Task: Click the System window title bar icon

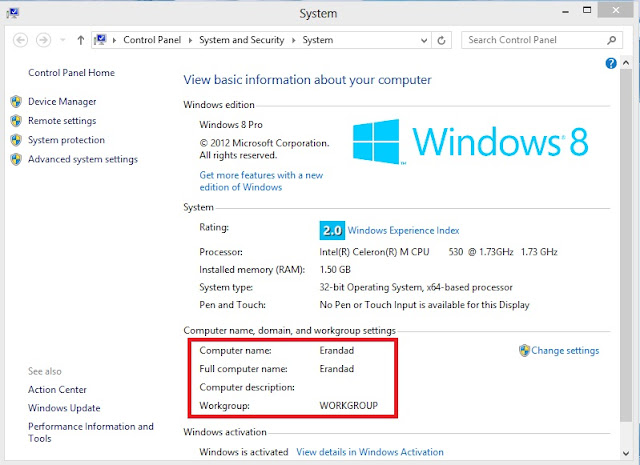Action: (x=13, y=13)
